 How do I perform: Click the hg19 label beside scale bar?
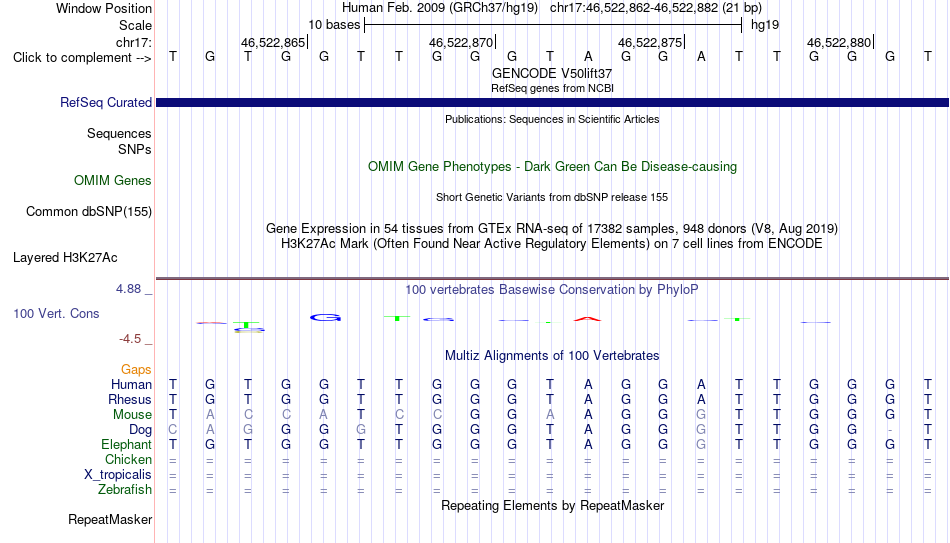pyautogui.click(x=765, y=25)
